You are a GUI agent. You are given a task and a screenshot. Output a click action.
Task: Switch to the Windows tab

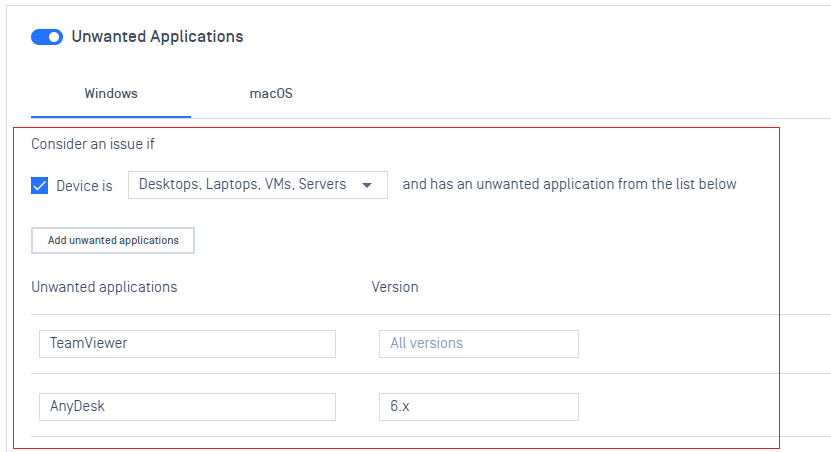pyautogui.click(x=111, y=93)
